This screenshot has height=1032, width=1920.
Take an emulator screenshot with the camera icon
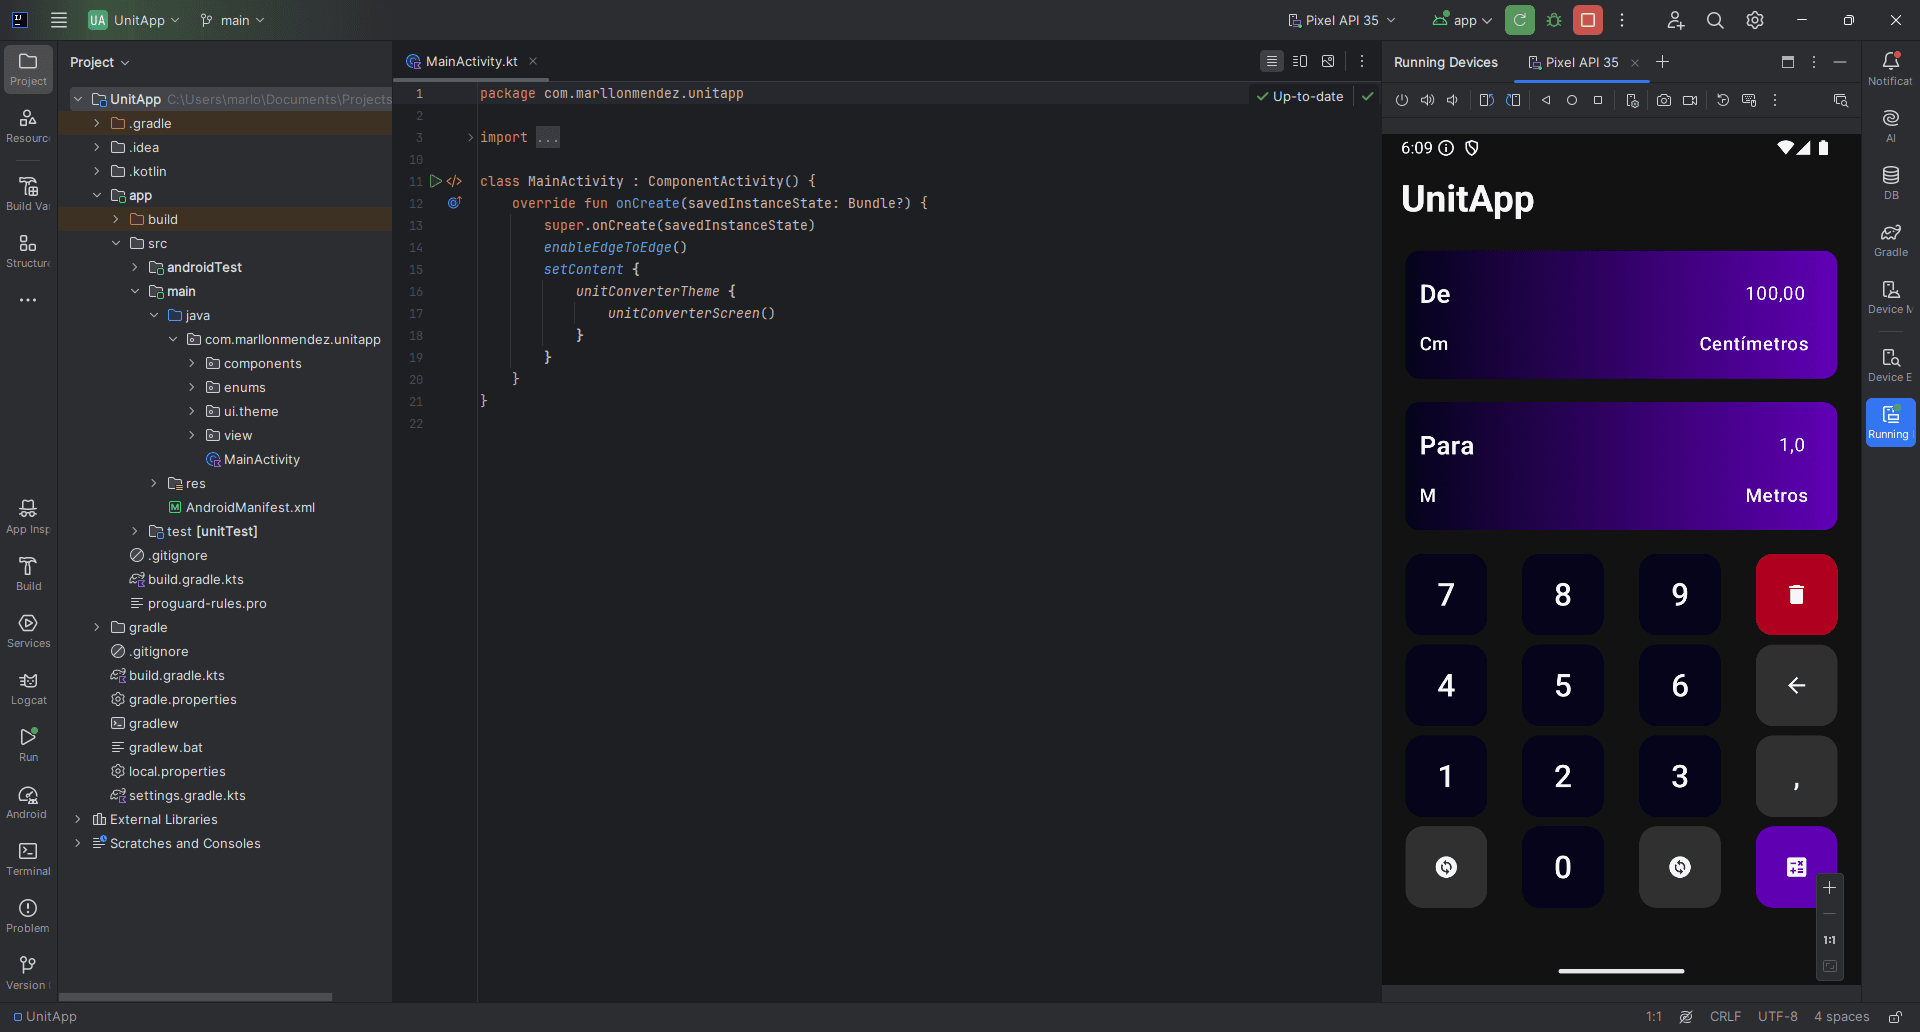[x=1663, y=100]
